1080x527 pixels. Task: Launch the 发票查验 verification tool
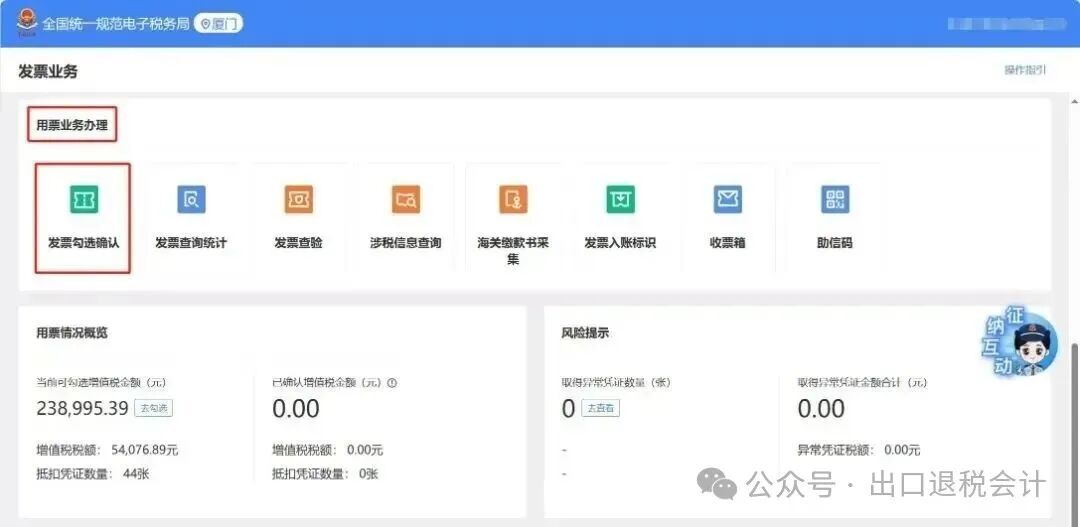click(298, 200)
